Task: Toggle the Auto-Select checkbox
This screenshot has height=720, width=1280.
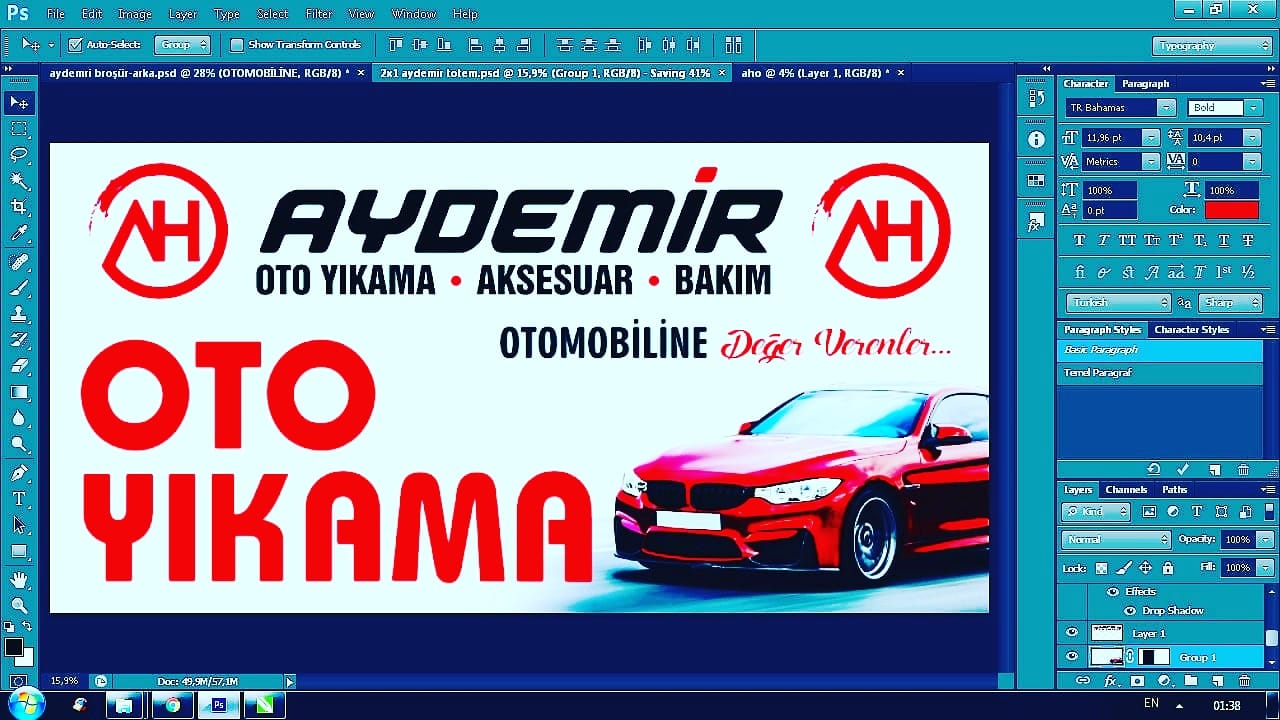Action: pyautogui.click(x=75, y=45)
